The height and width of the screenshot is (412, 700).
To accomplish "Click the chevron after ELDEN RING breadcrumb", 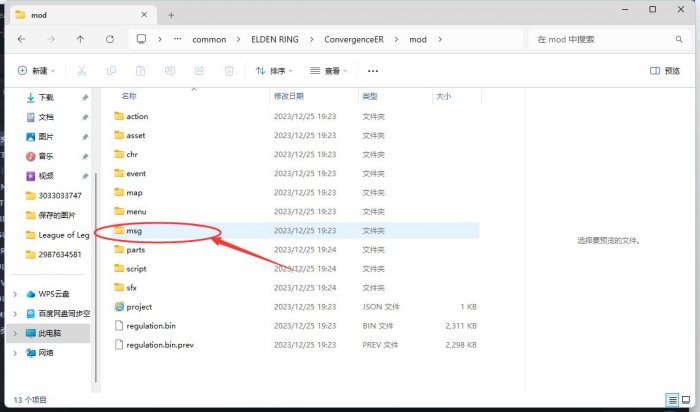I will pos(311,39).
